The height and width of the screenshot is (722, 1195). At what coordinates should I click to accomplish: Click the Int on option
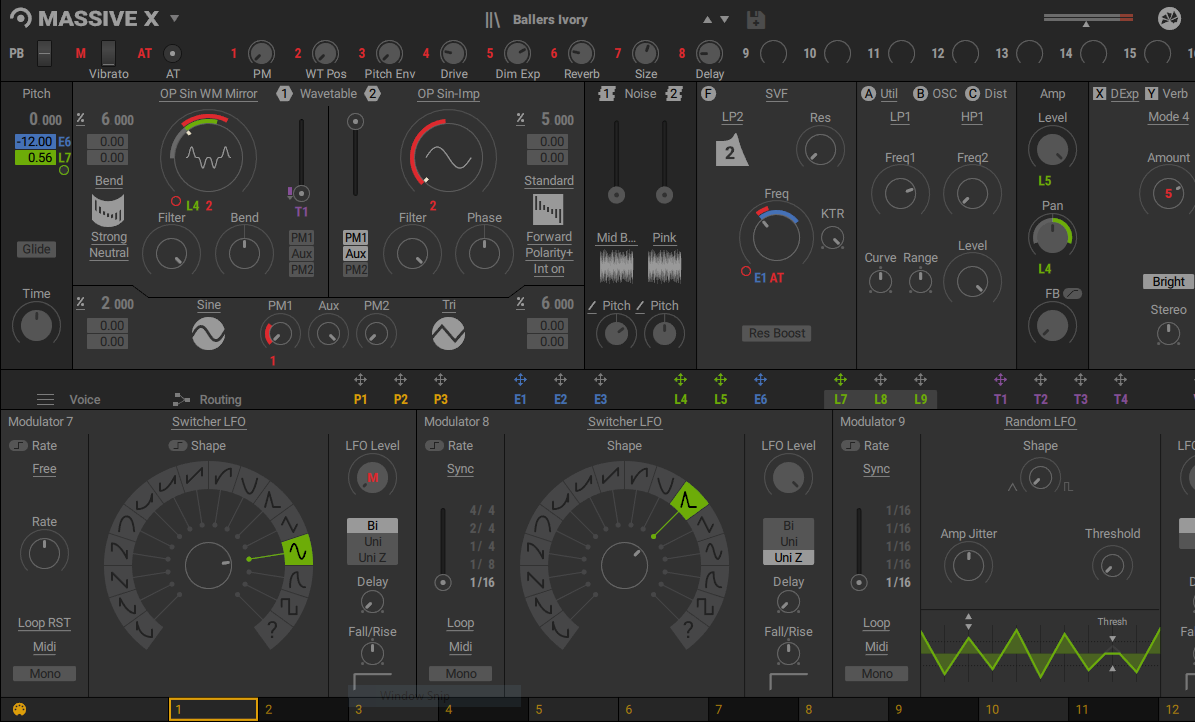548,268
